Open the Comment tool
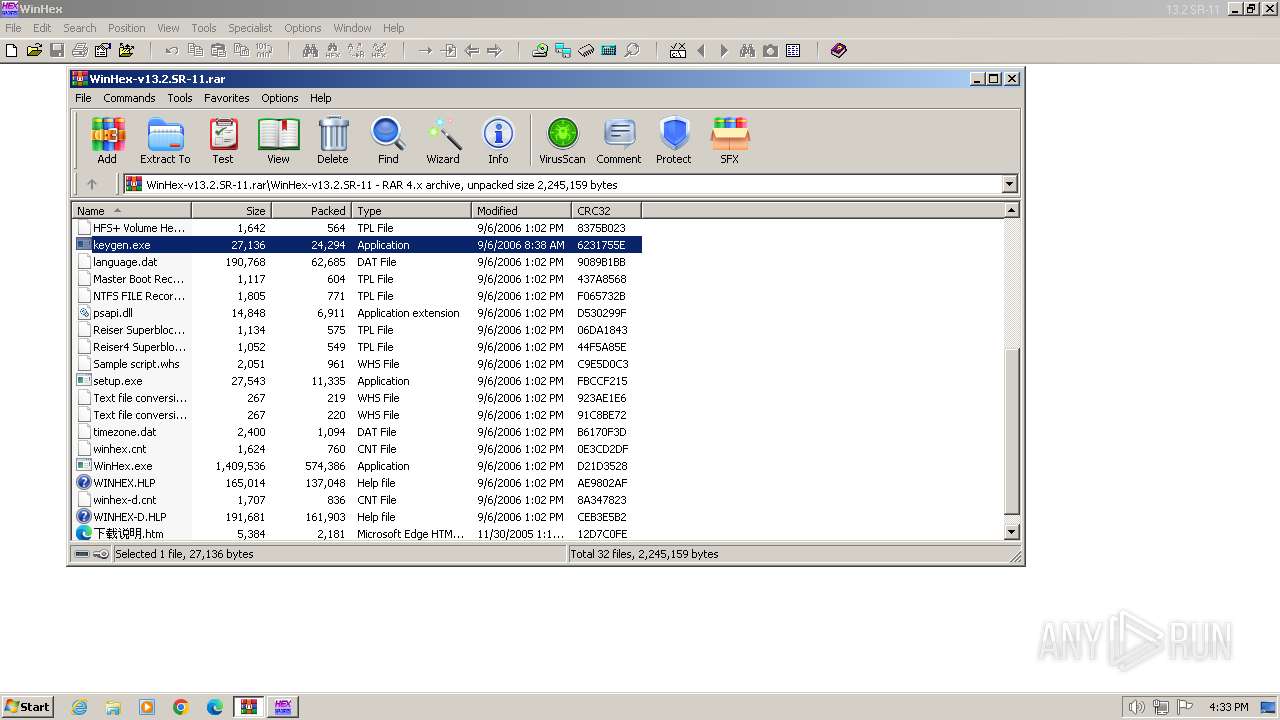Viewport: 1280px width, 720px height. tap(619, 140)
